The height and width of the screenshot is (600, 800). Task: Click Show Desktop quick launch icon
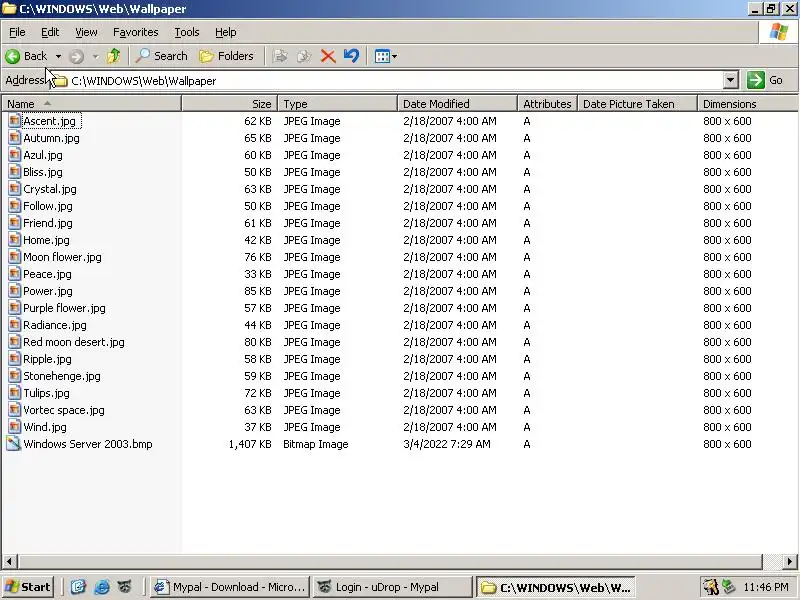(78, 587)
